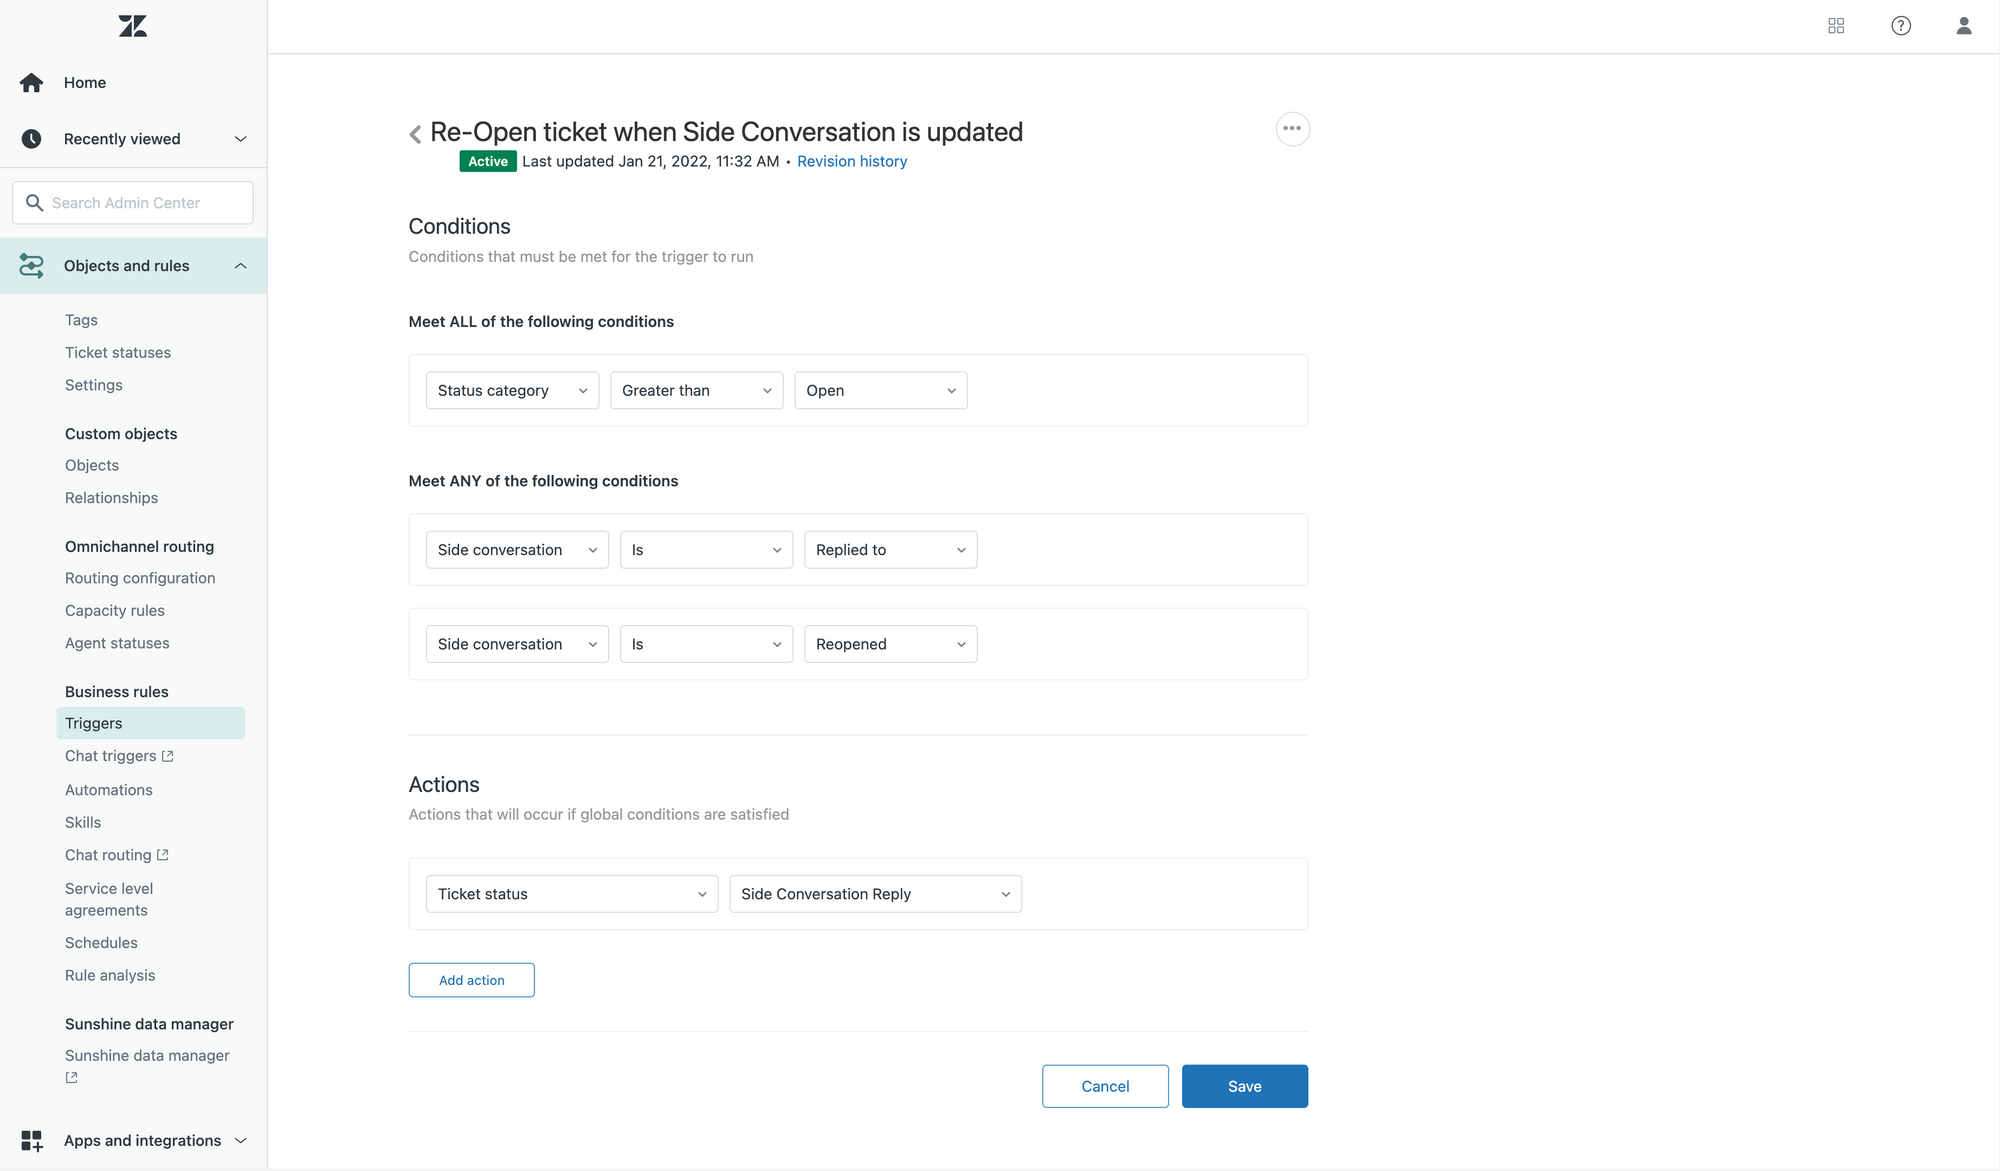Open the user profile icon
This screenshot has width=2000, height=1171.
click(1964, 26)
